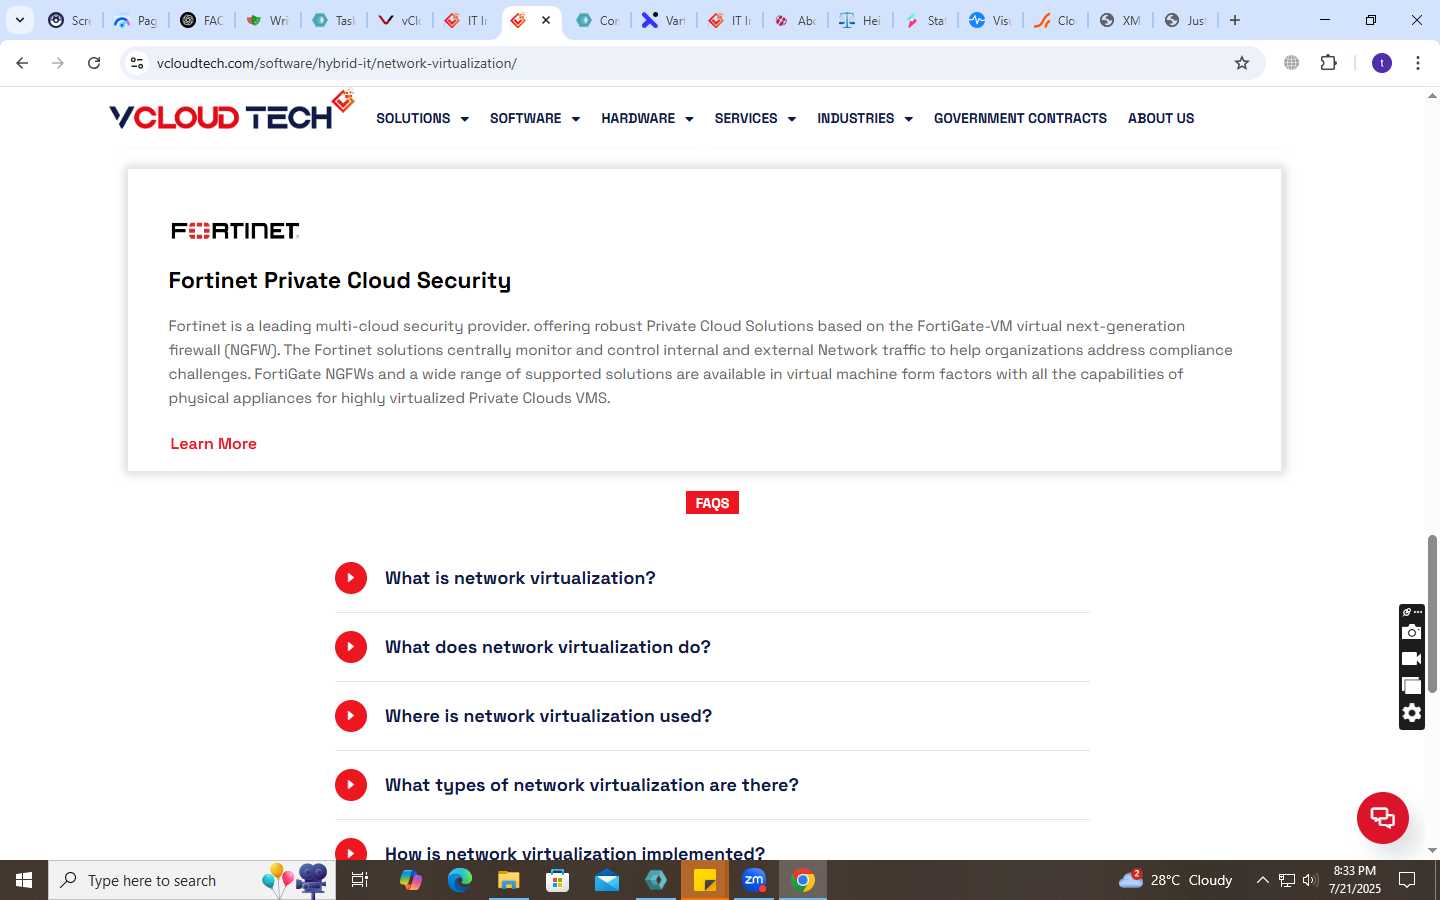Open Chrome extensions puzzle icon
This screenshot has width=1440, height=900.
pos(1328,63)
